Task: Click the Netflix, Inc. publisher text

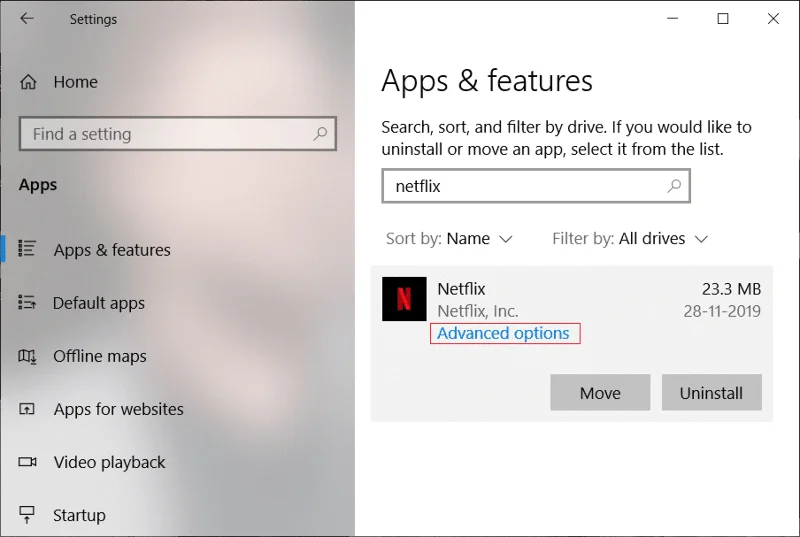Action: pyautogui.click(x=478, y=311)
